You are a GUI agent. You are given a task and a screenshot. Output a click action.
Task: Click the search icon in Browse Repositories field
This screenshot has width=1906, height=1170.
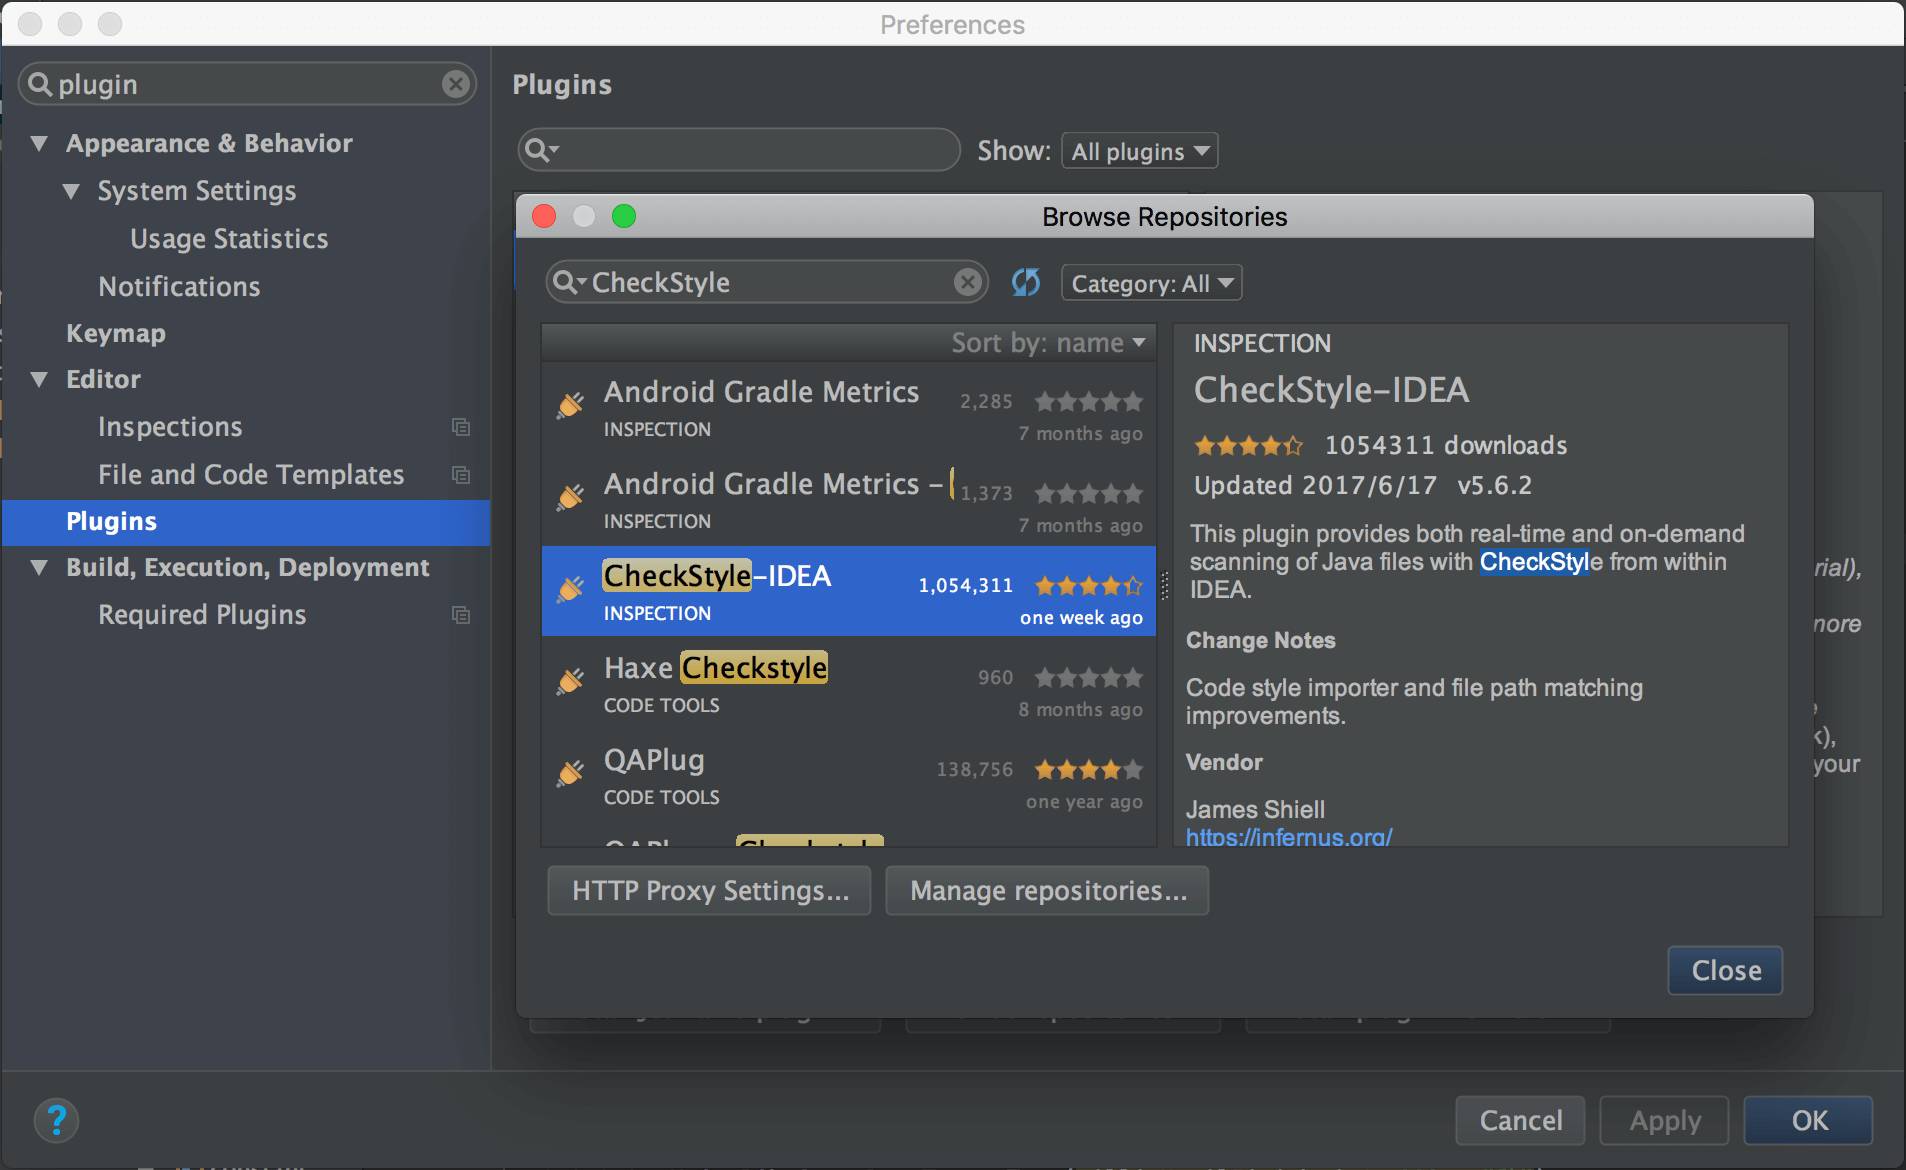pyautogui.click(x=568, y=283)
